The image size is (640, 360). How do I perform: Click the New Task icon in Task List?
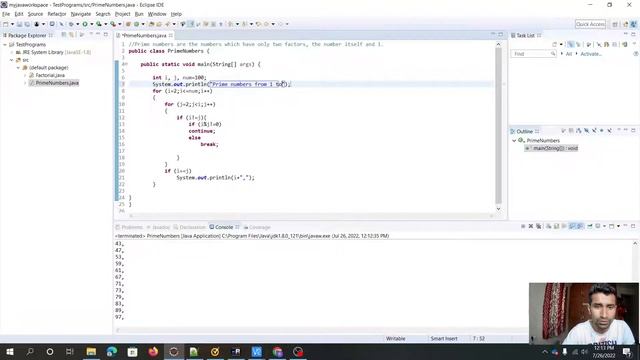point(554,44)
